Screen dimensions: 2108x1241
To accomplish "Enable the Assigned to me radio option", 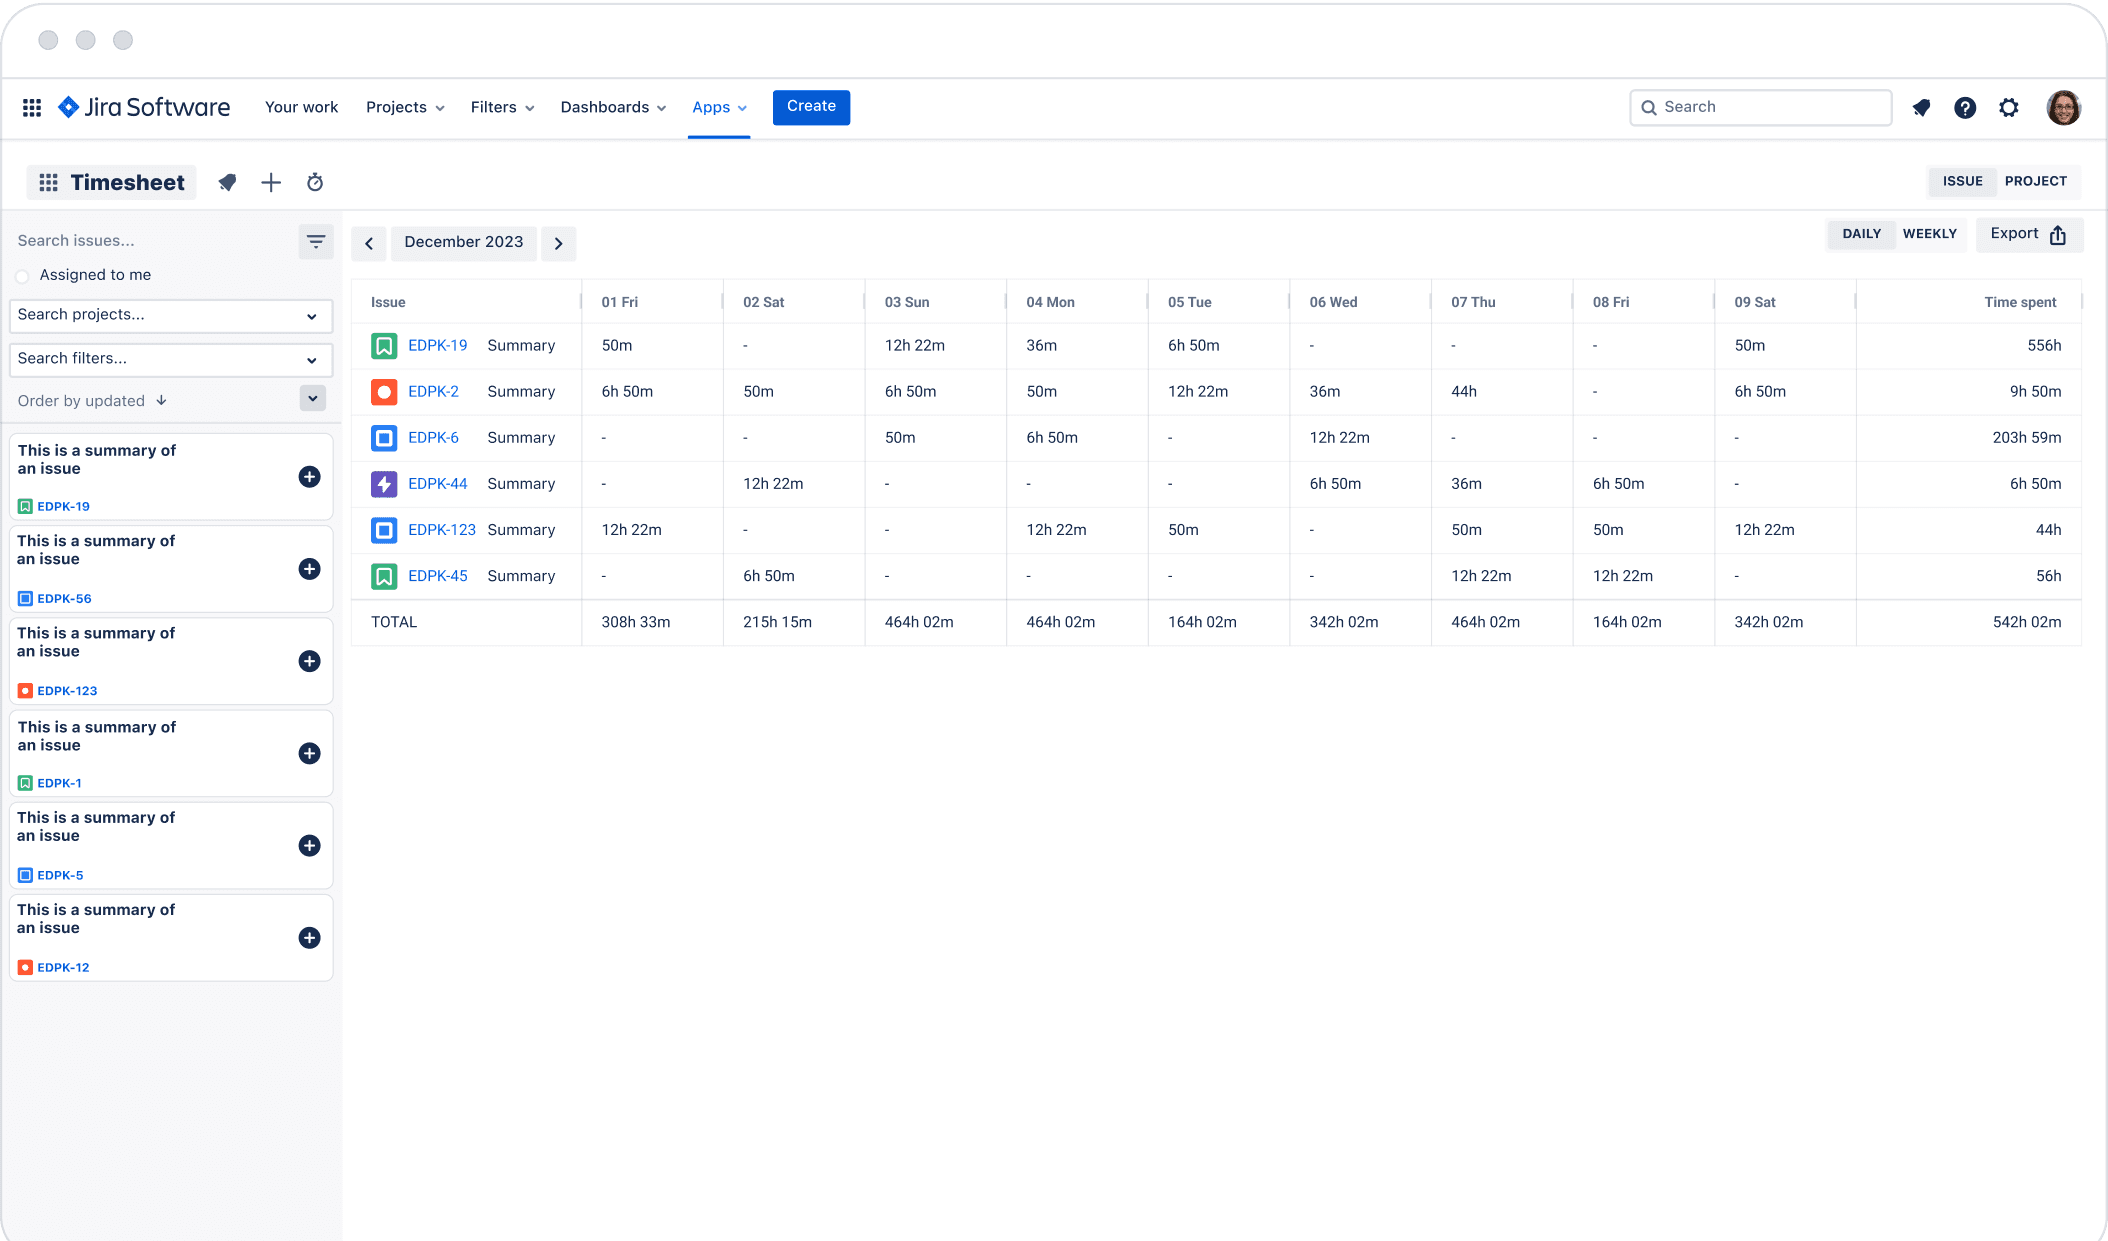I will pos(23,276).
